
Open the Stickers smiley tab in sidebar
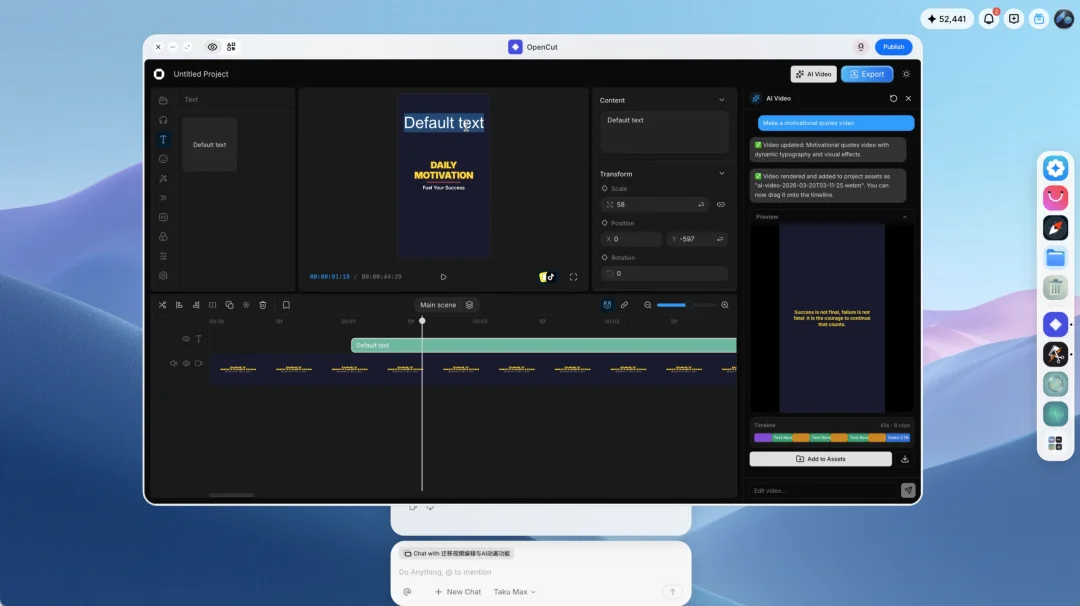pos(163,159)
